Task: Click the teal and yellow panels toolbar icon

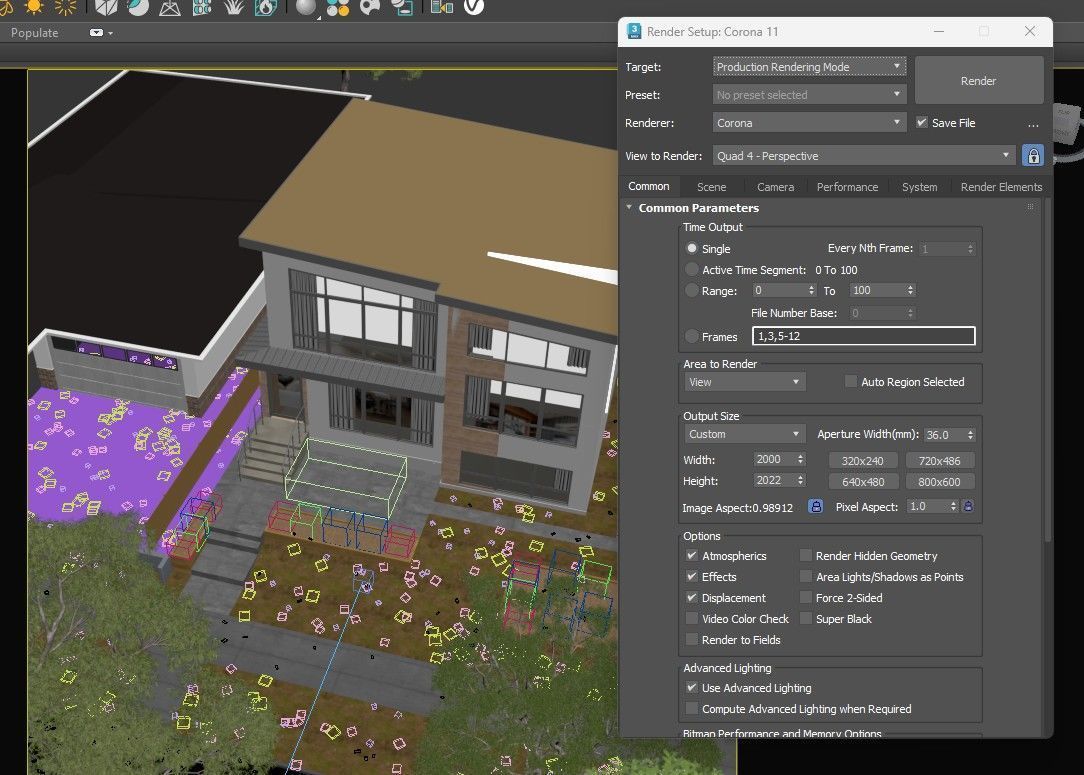Action: [x=442, y=7]
